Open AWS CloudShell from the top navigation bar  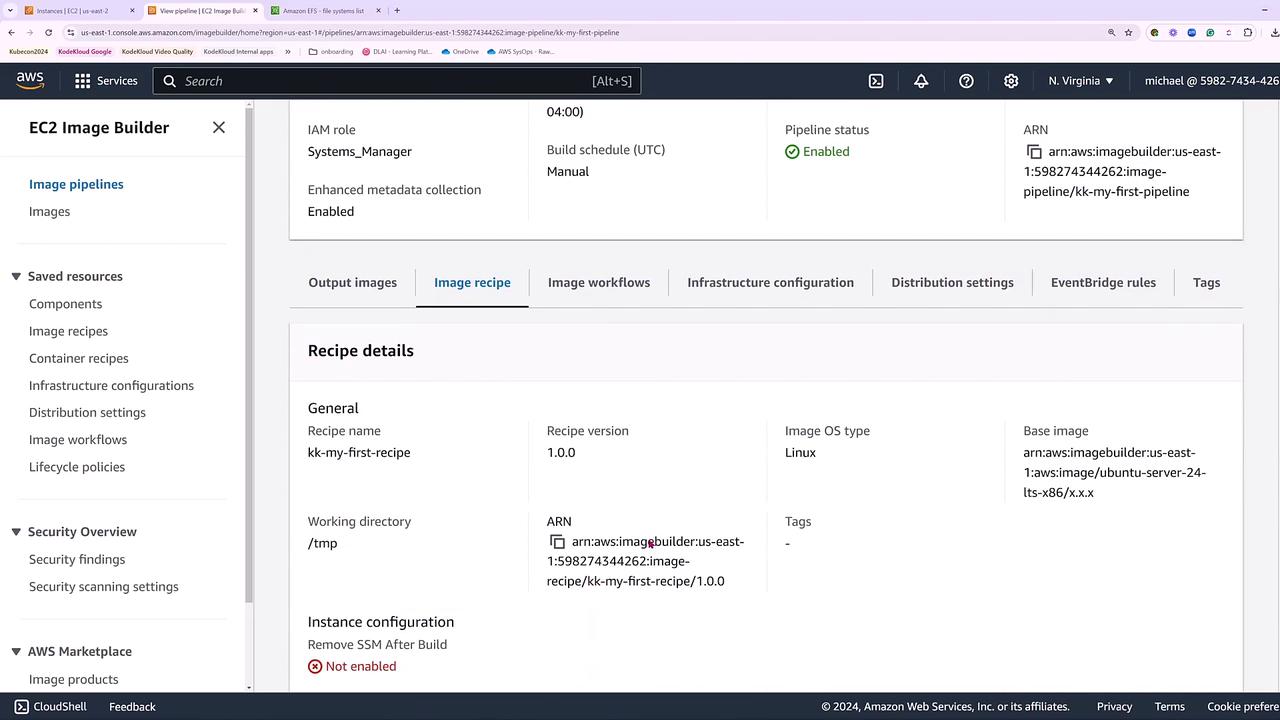(876, 81)
